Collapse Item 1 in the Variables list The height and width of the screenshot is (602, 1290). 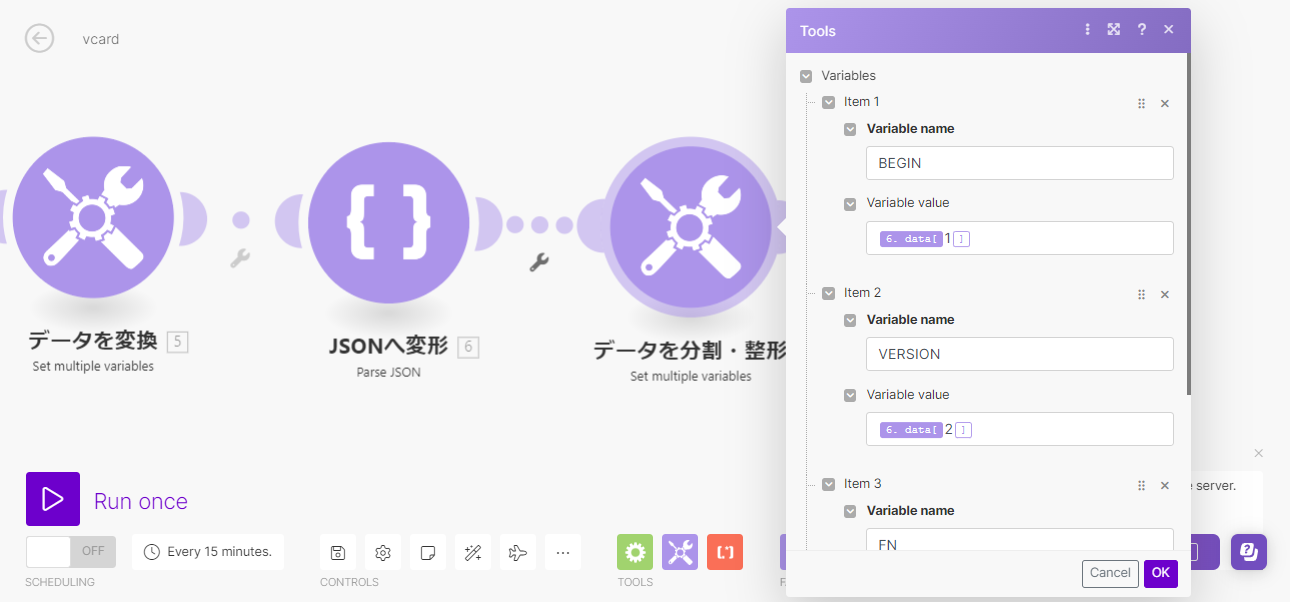(829, 101)
